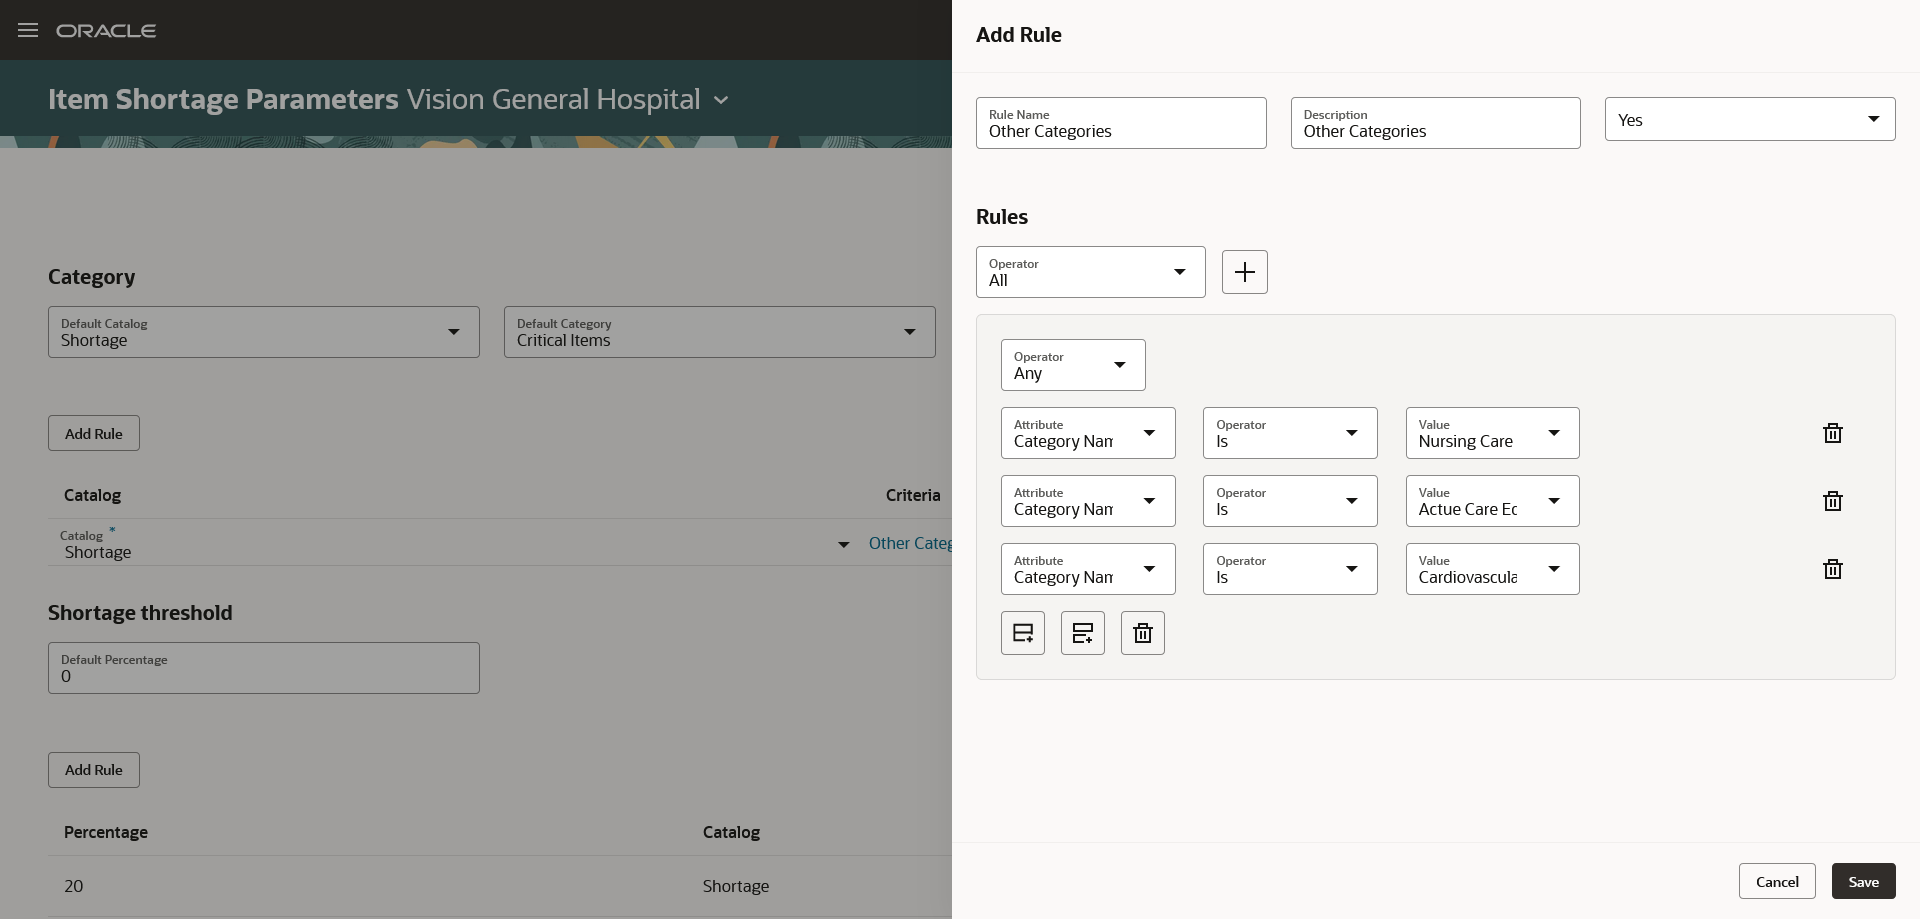Click the Description input field
This screenshot has height=919, width=1920.
click(1435, 123)
